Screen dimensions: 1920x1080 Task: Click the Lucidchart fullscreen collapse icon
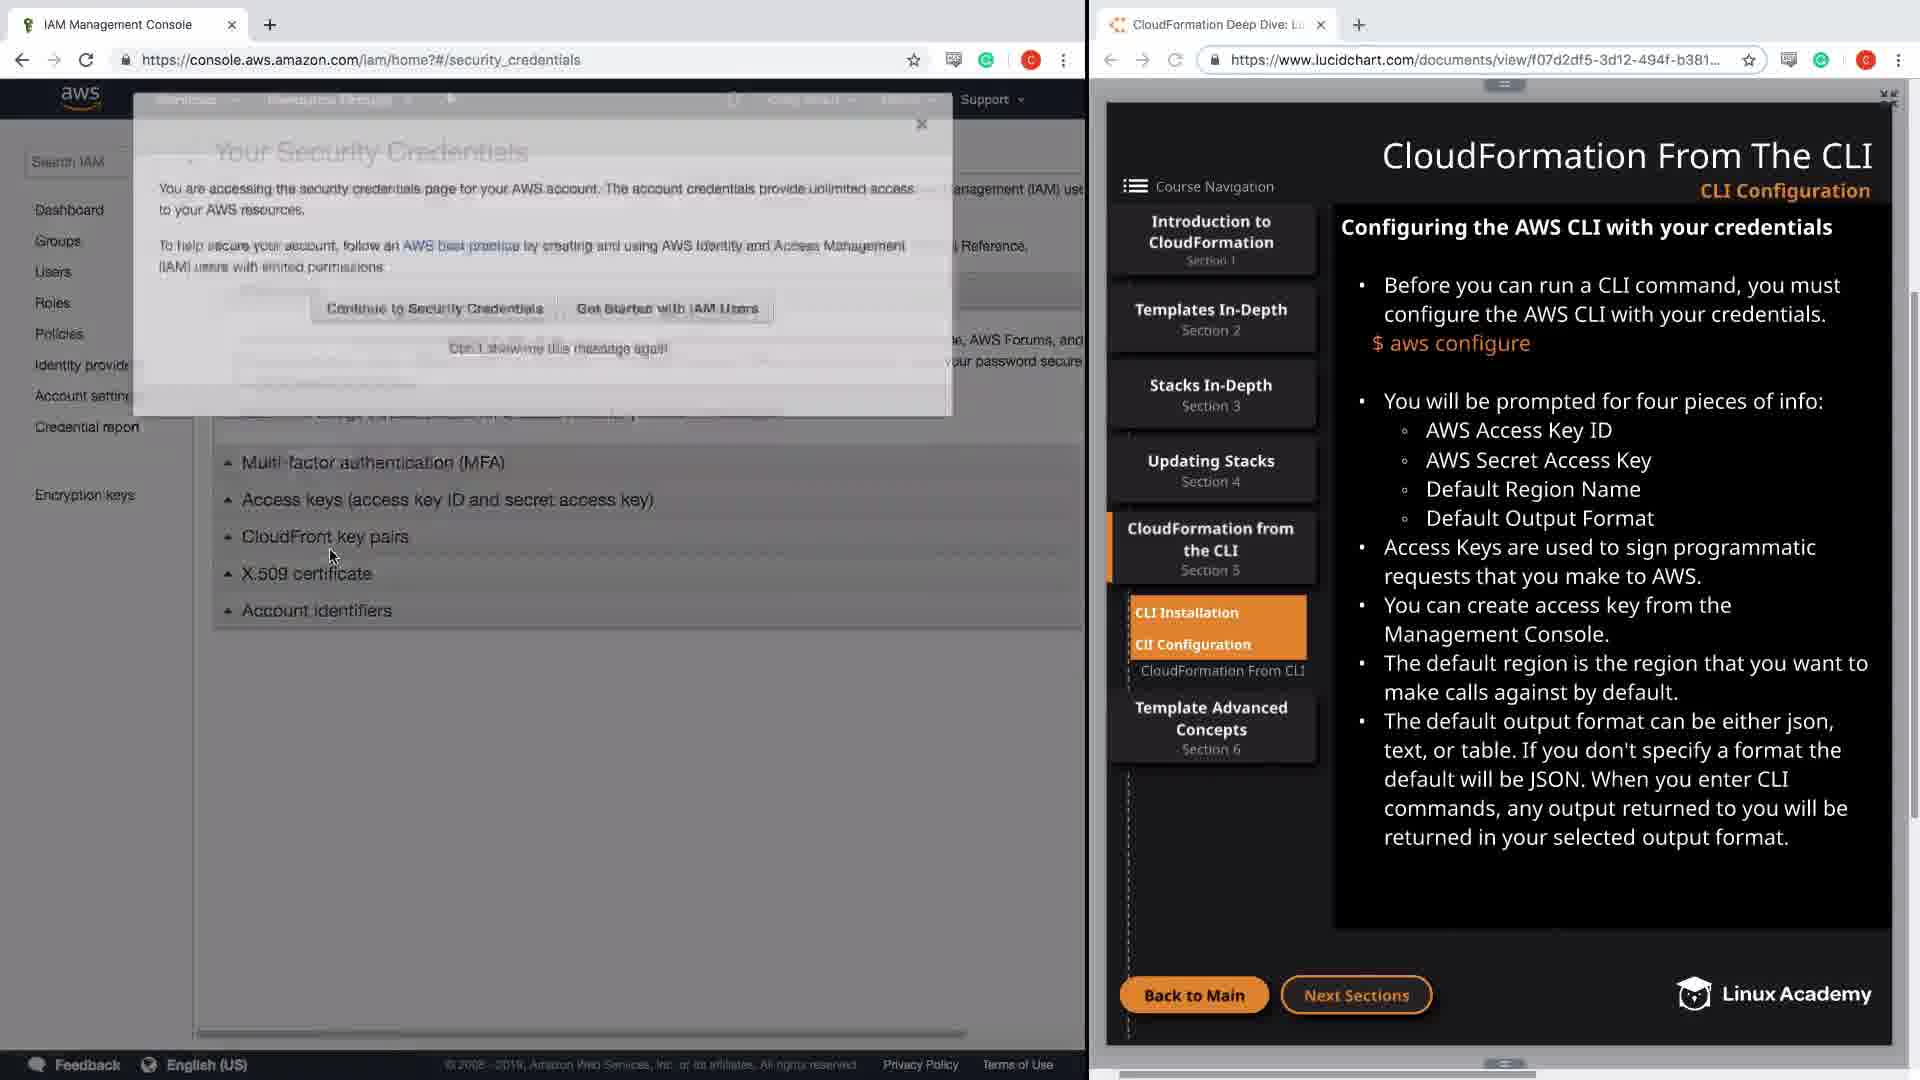coord(1888,98)
